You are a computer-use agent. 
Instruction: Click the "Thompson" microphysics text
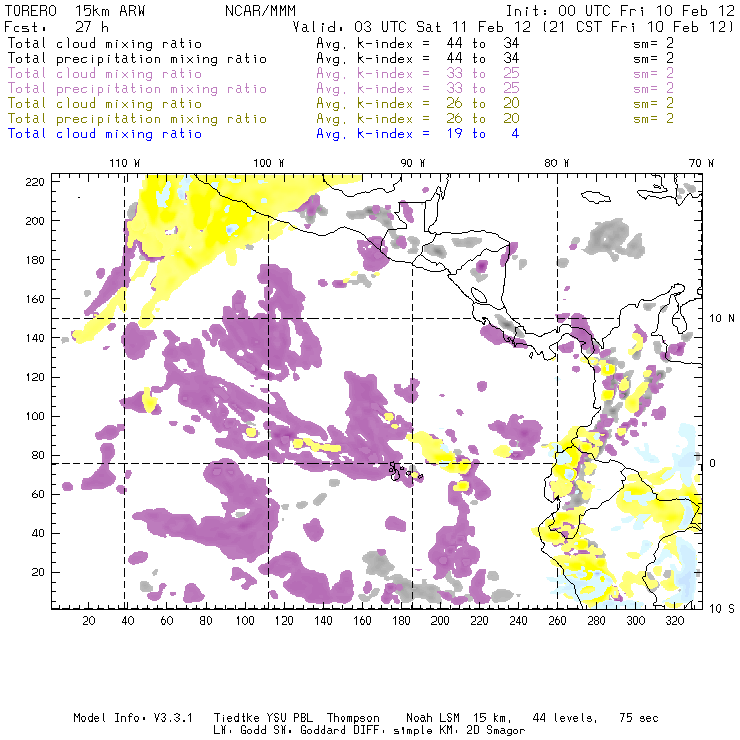click(x=353, y=718)
